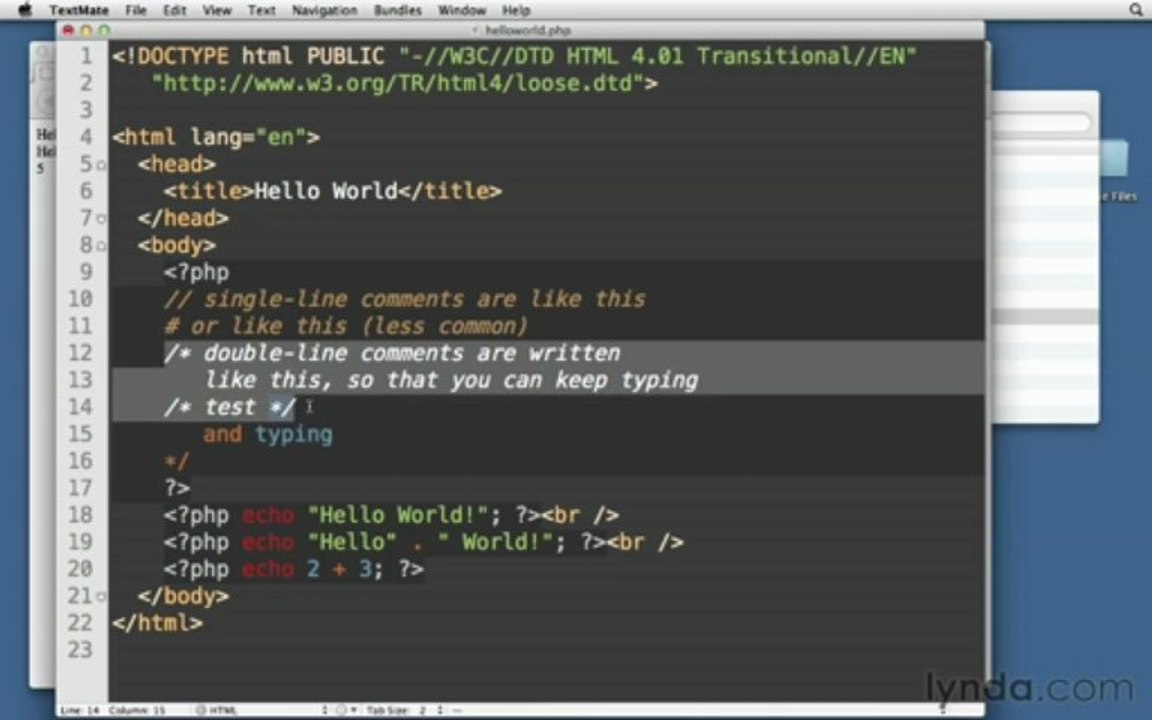The height and width of the screenshot is (720, 1152).
Task: Click the word 'typing' on line 15
Action: (x=294, y=435)
